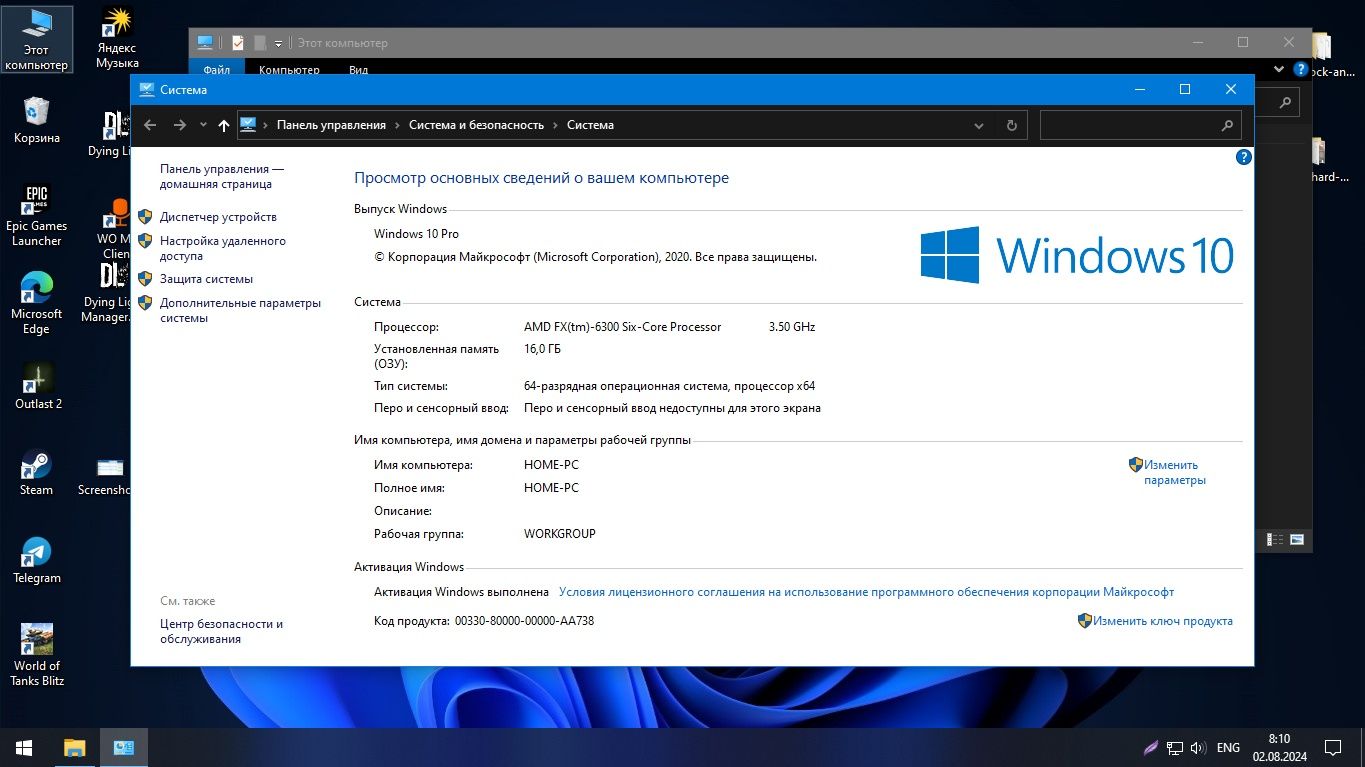The height and width of the screenshot is (767, 1365).
Task: Maximize the Система window
Action: coord(1185,89)
